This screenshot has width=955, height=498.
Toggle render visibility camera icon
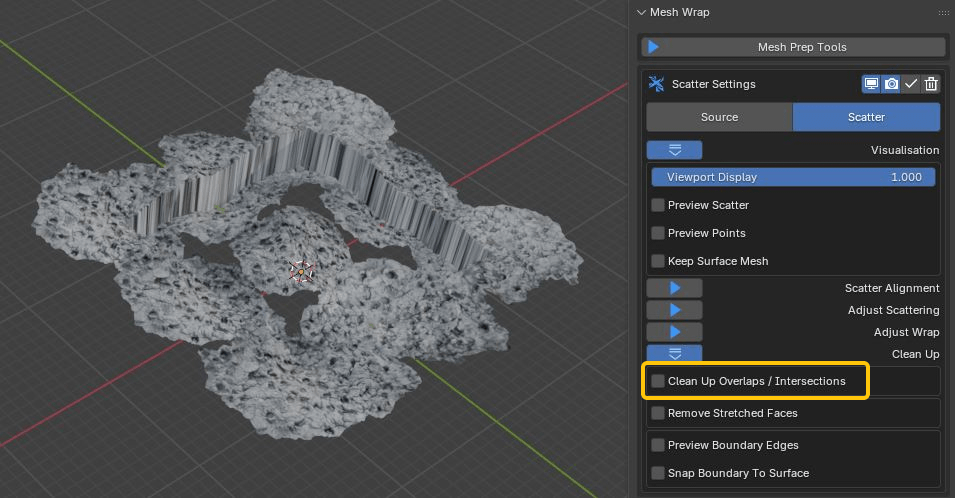click(x=891, y=84)
